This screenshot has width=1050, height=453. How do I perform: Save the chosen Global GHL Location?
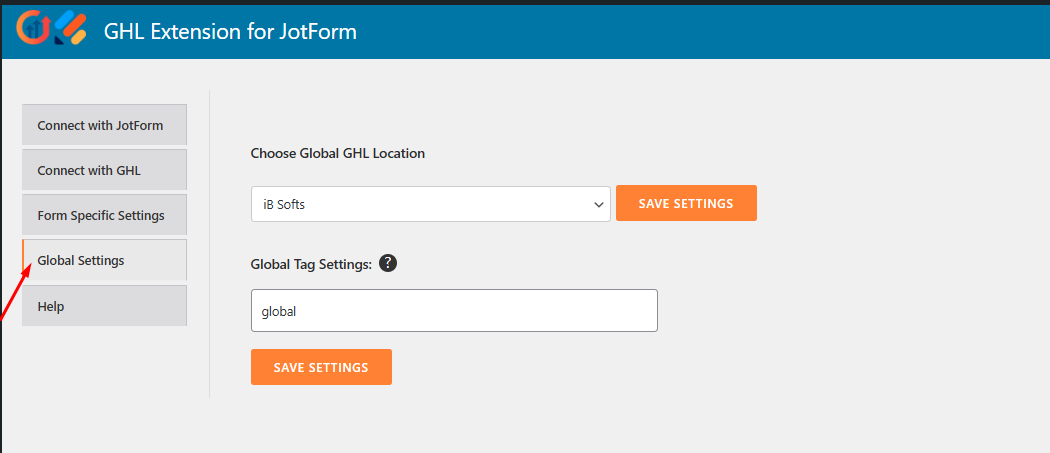point(686,203)
